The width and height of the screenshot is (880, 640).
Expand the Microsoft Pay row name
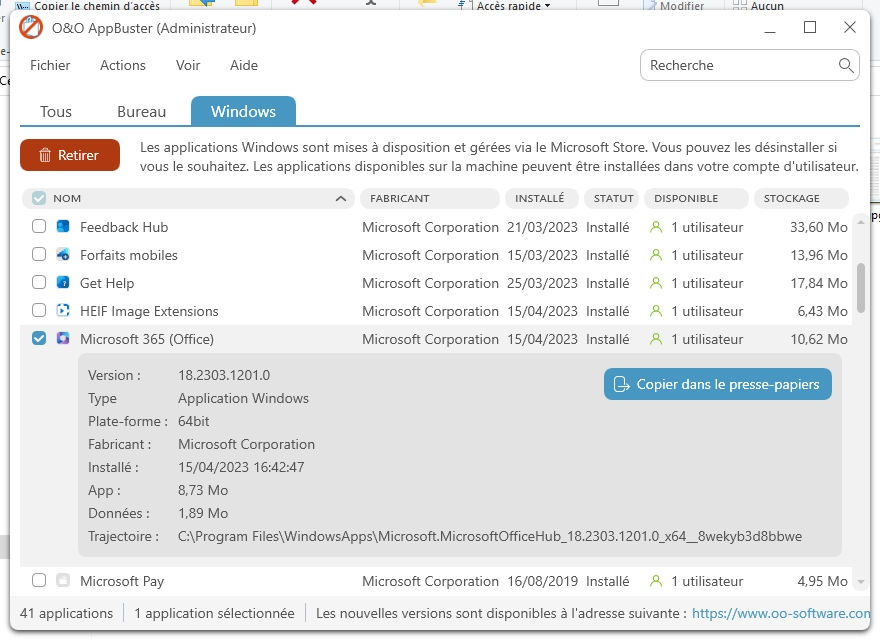[122, 581]
